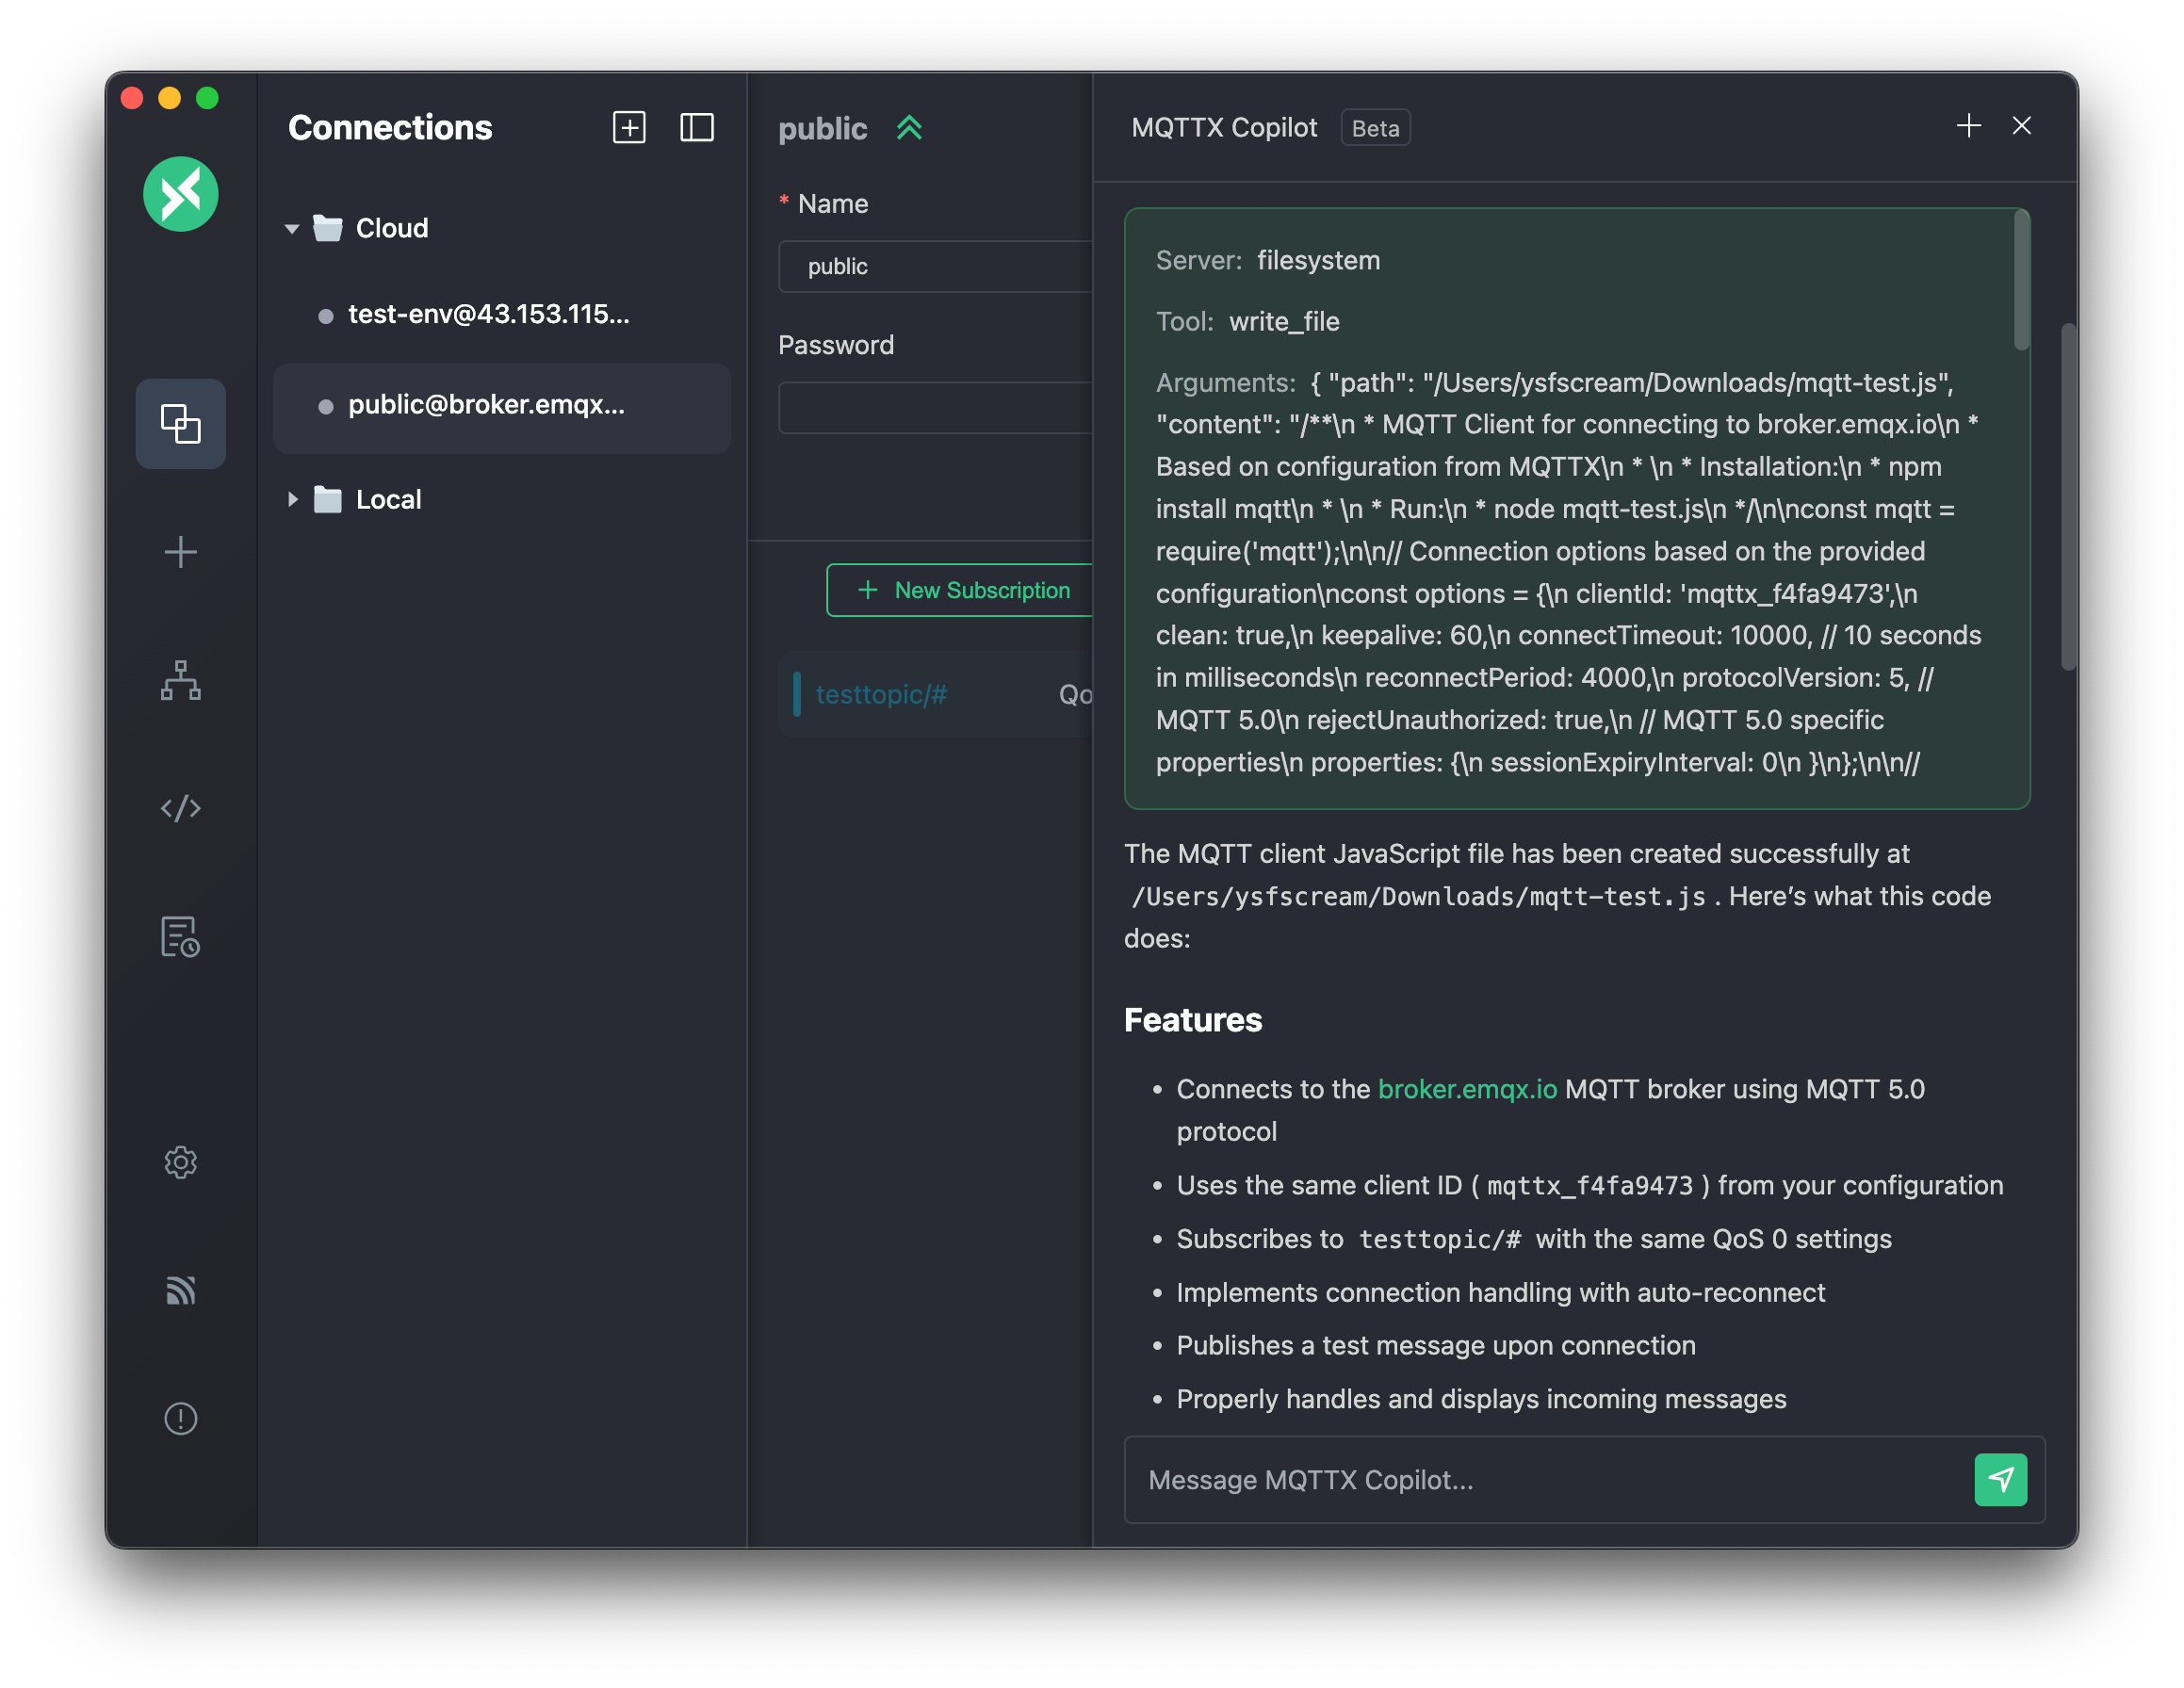The image size is (2184, 1688).
Task: Open the Settings gear in sidebar
Action: pos(180,1162)
